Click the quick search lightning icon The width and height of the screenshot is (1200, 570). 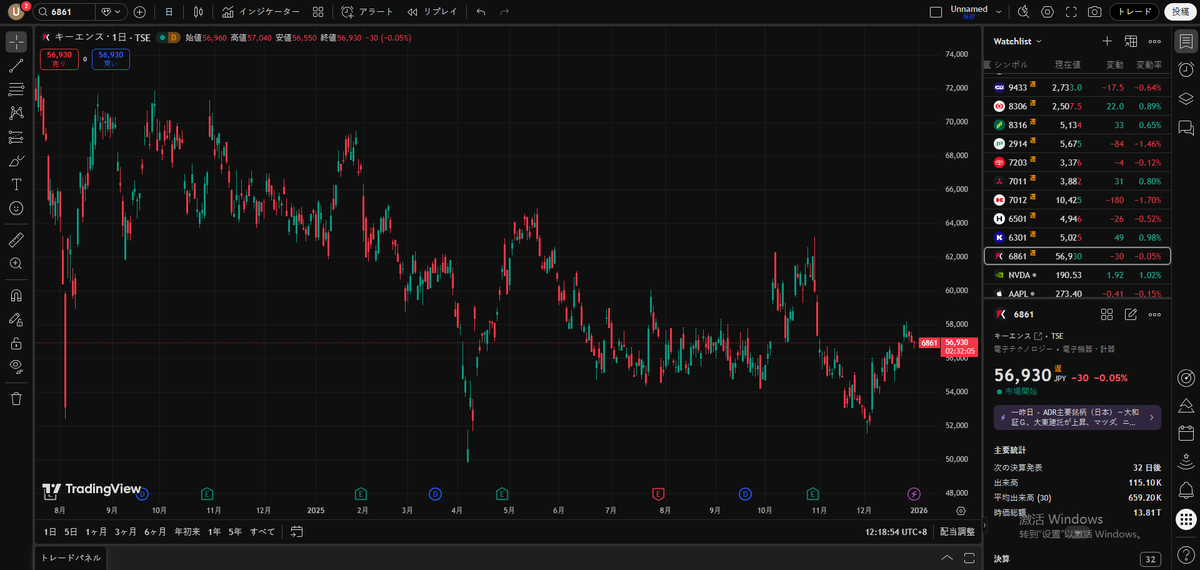1023,12
